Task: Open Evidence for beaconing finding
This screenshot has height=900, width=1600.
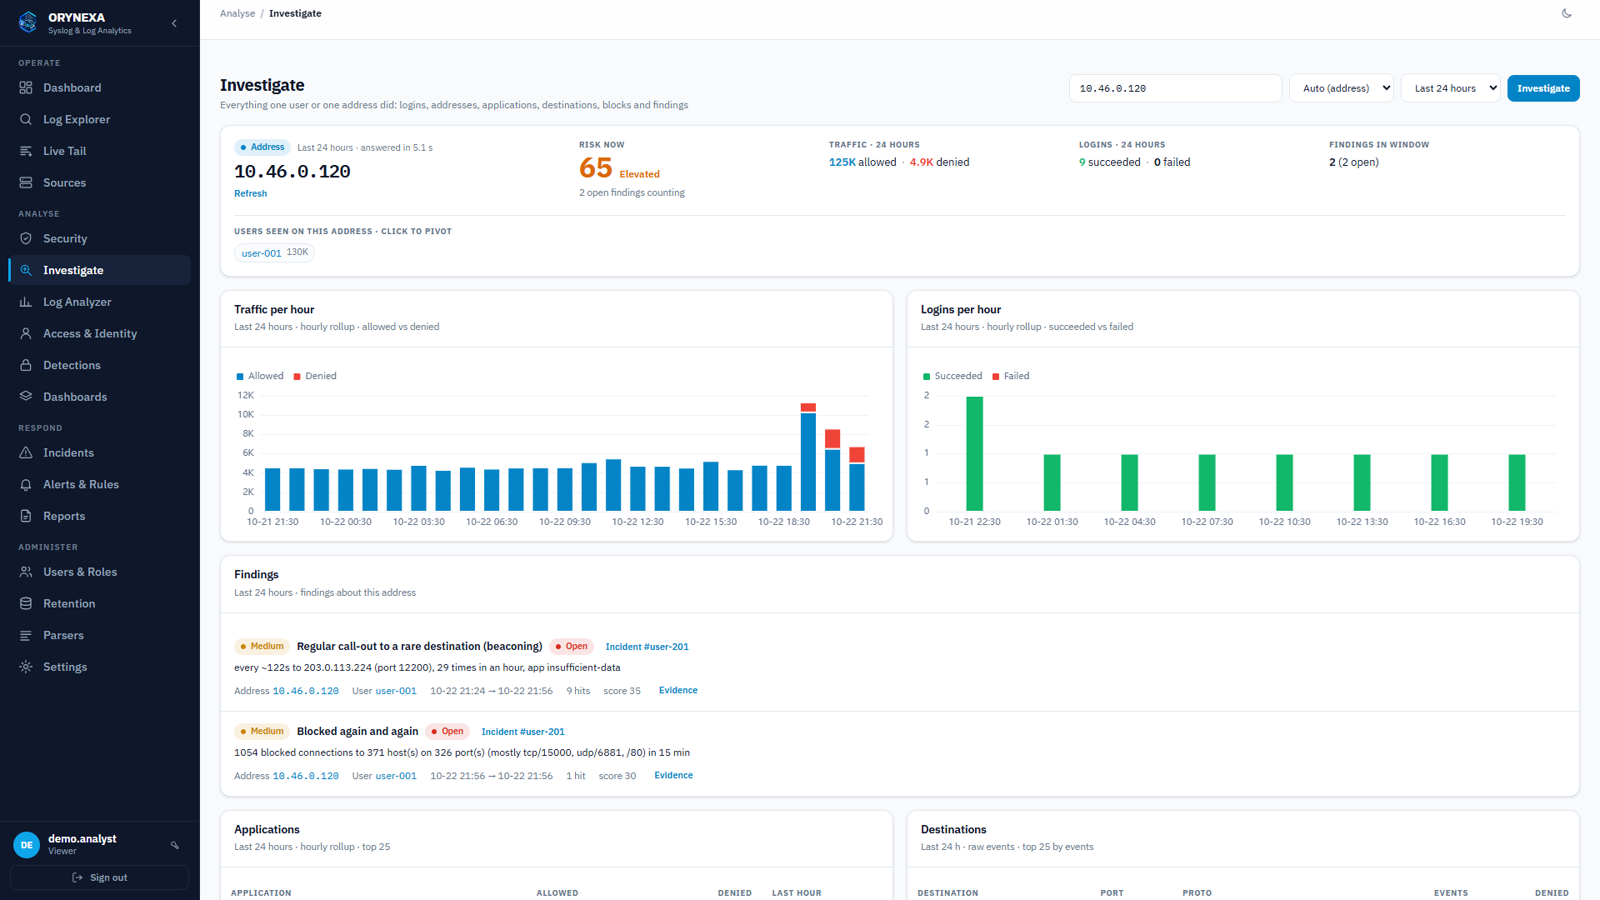Action: [x=678, y=691]
